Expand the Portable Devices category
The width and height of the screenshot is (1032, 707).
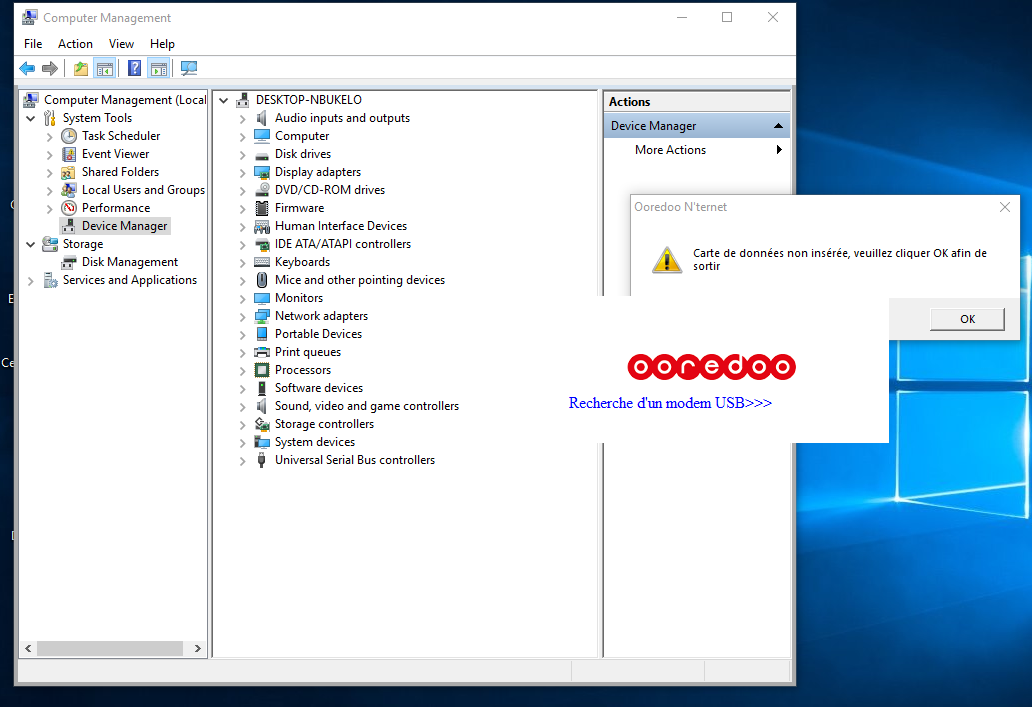pyautogui.click(x=243, y=334)
